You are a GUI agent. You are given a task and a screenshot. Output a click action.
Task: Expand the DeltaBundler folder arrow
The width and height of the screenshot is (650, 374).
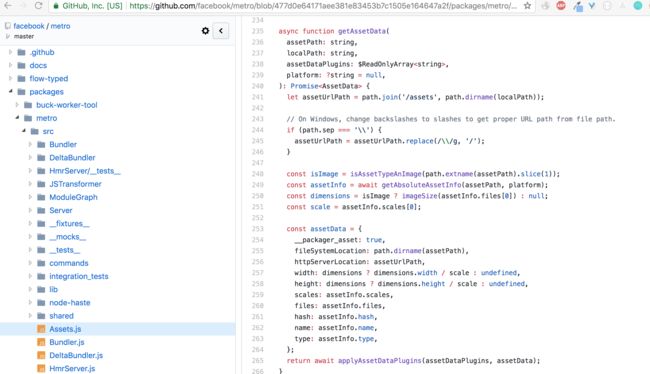coord(30,158)
